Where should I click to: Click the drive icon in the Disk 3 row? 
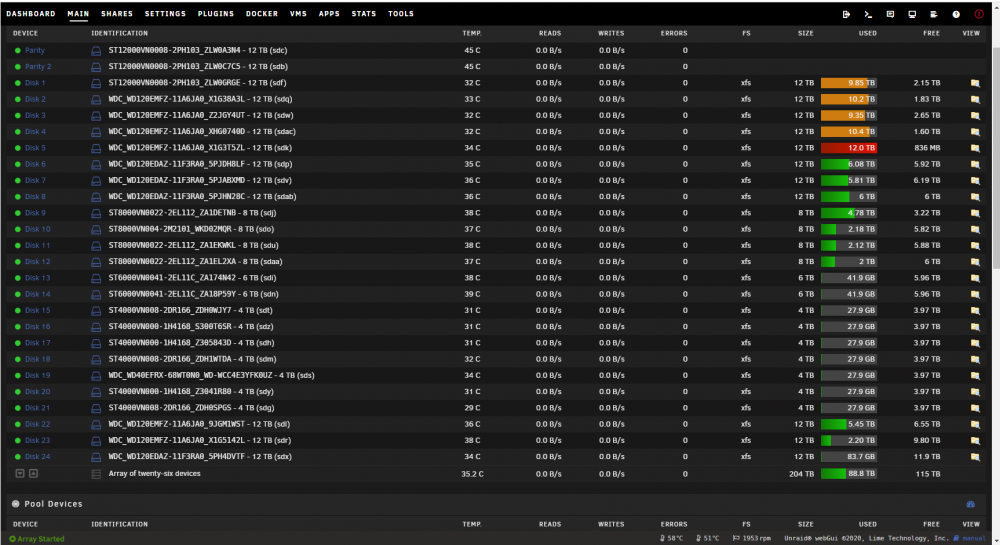coord(96,115)
